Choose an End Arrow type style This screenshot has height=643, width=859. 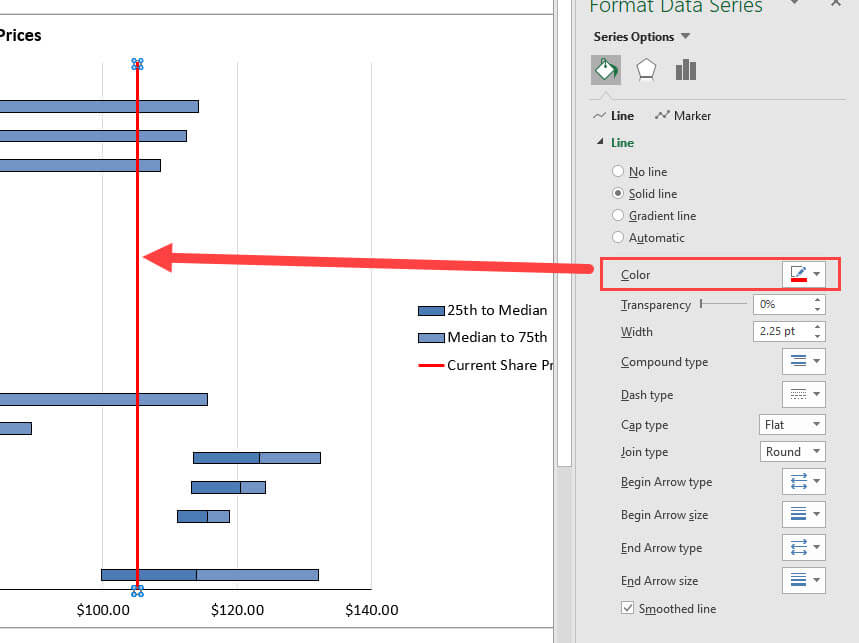tap(803, 547)
